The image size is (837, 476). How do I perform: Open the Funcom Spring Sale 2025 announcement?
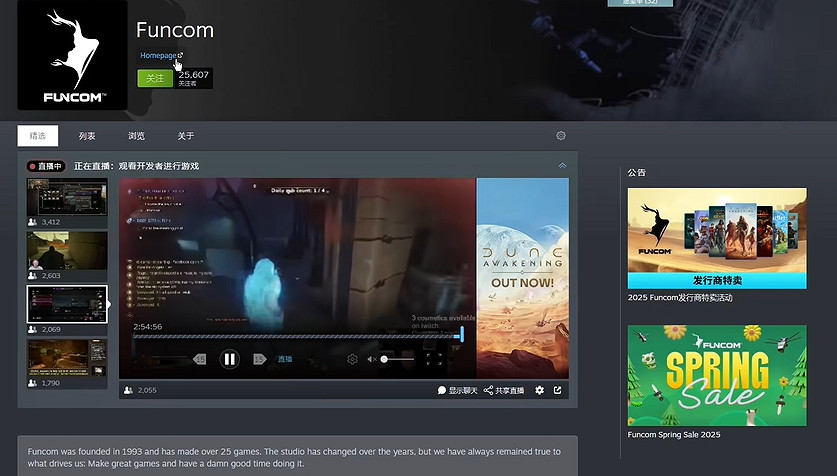coord(716,376)
